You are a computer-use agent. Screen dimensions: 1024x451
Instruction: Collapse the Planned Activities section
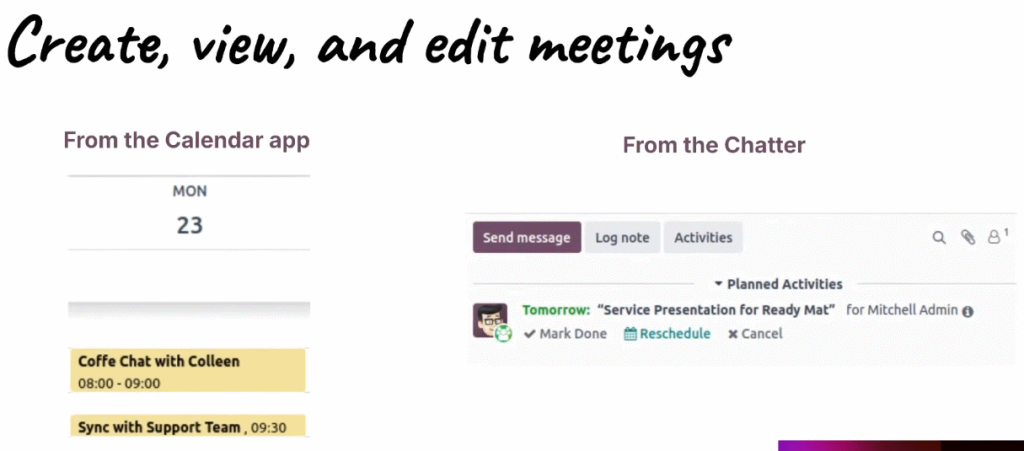(778, 285)
